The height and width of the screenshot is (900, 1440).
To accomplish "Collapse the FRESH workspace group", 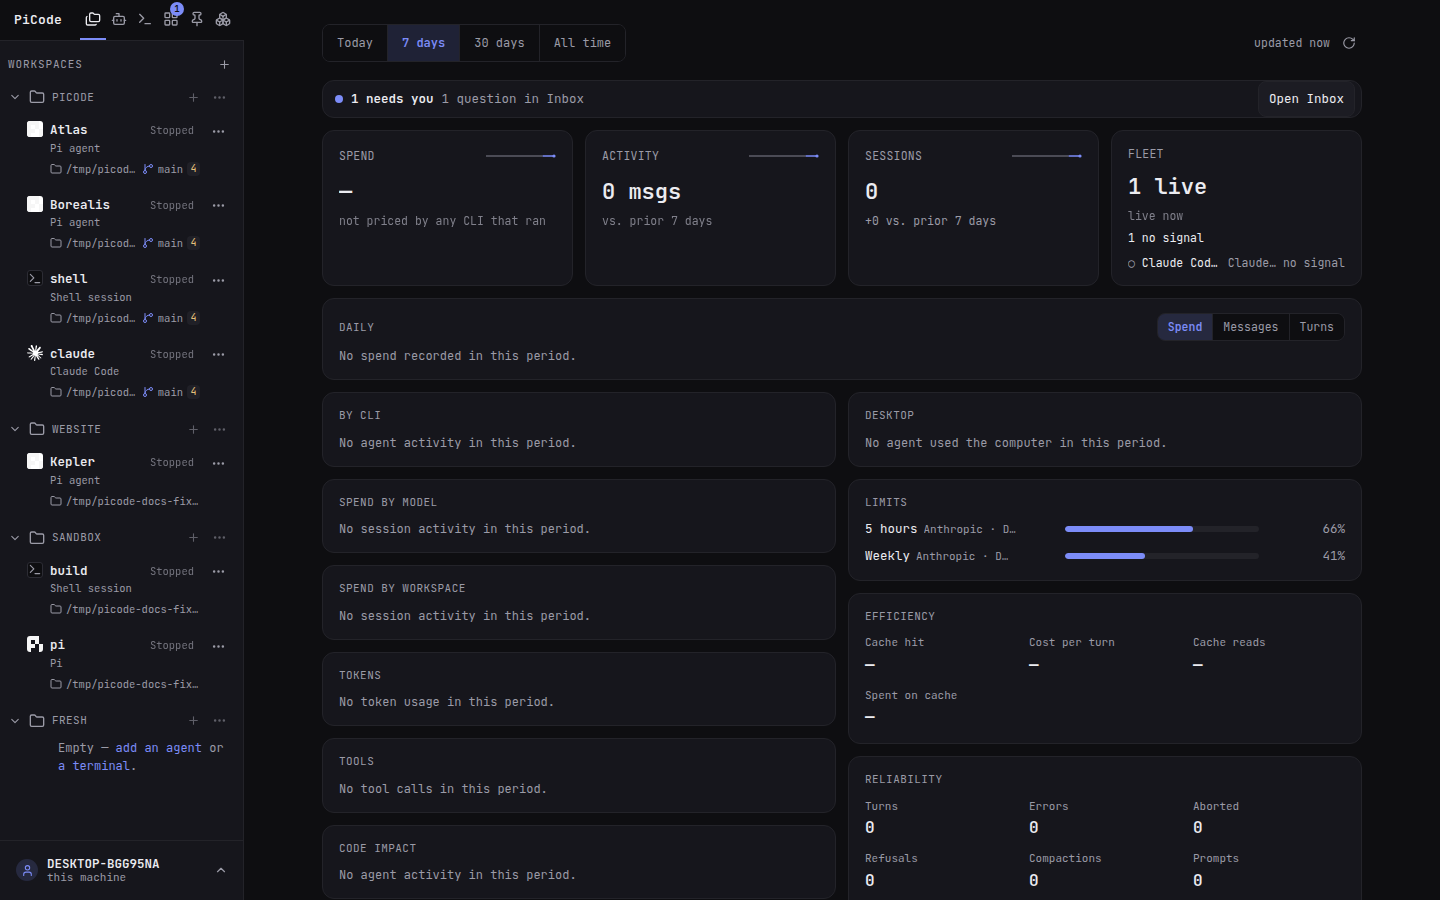I will click(15, 720).
